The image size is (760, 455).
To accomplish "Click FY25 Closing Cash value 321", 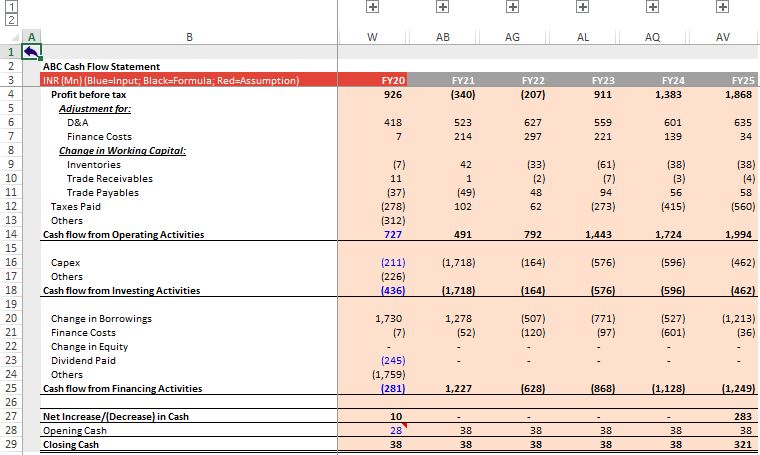I will point(724,444).
